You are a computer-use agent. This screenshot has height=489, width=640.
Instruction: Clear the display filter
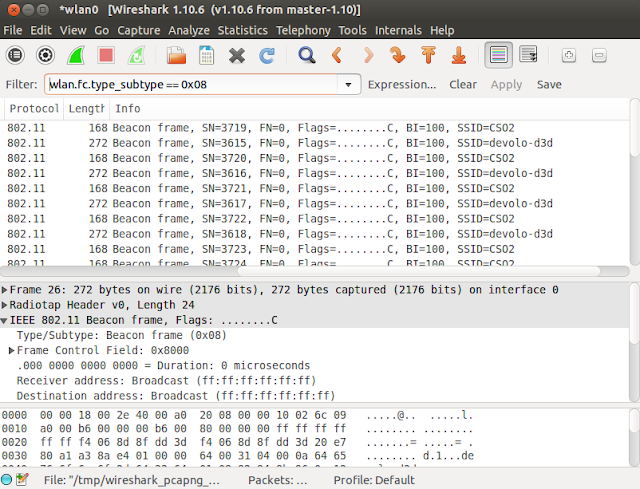tap(463, 84)
